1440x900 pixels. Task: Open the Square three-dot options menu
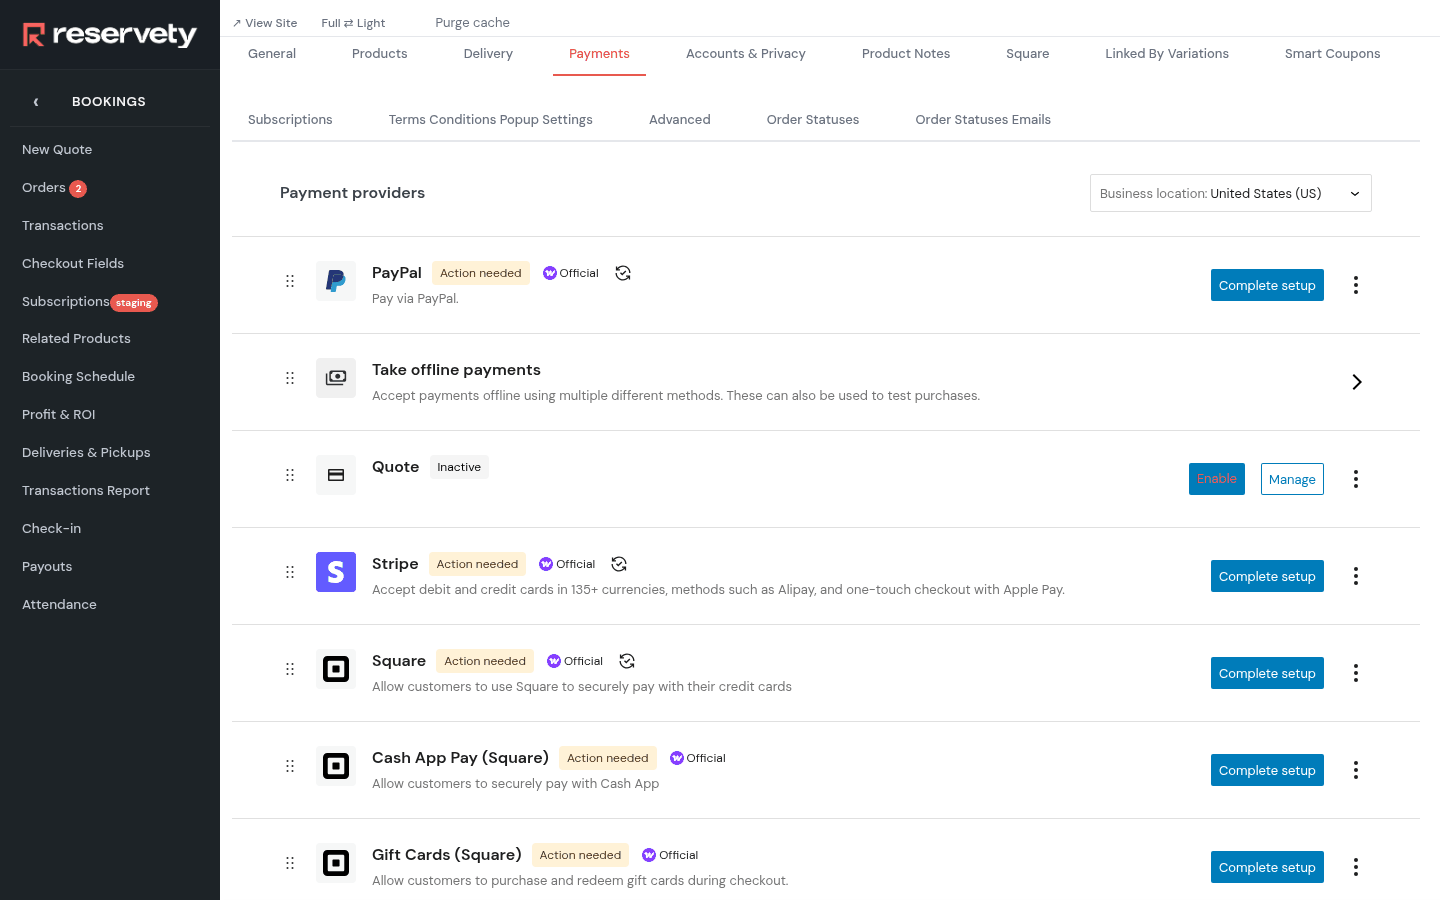(x=1356, y=673)
